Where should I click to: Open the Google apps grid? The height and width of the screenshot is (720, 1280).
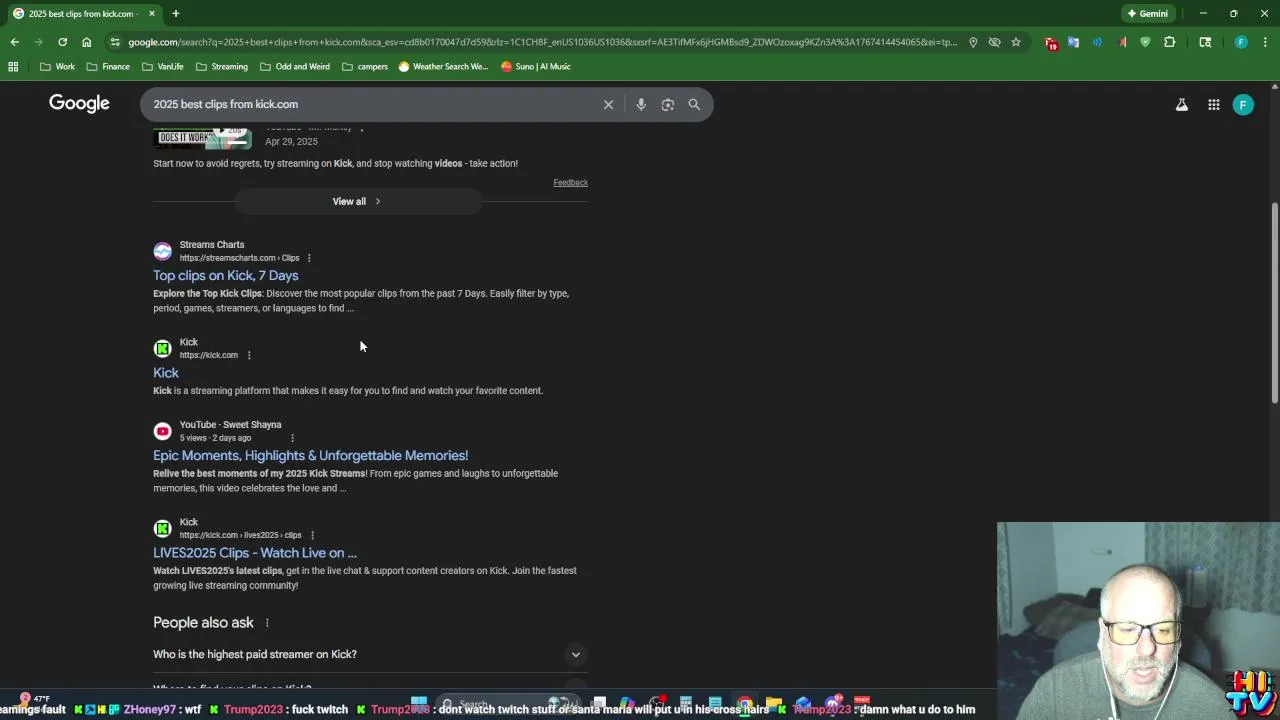click(1213, 104)
